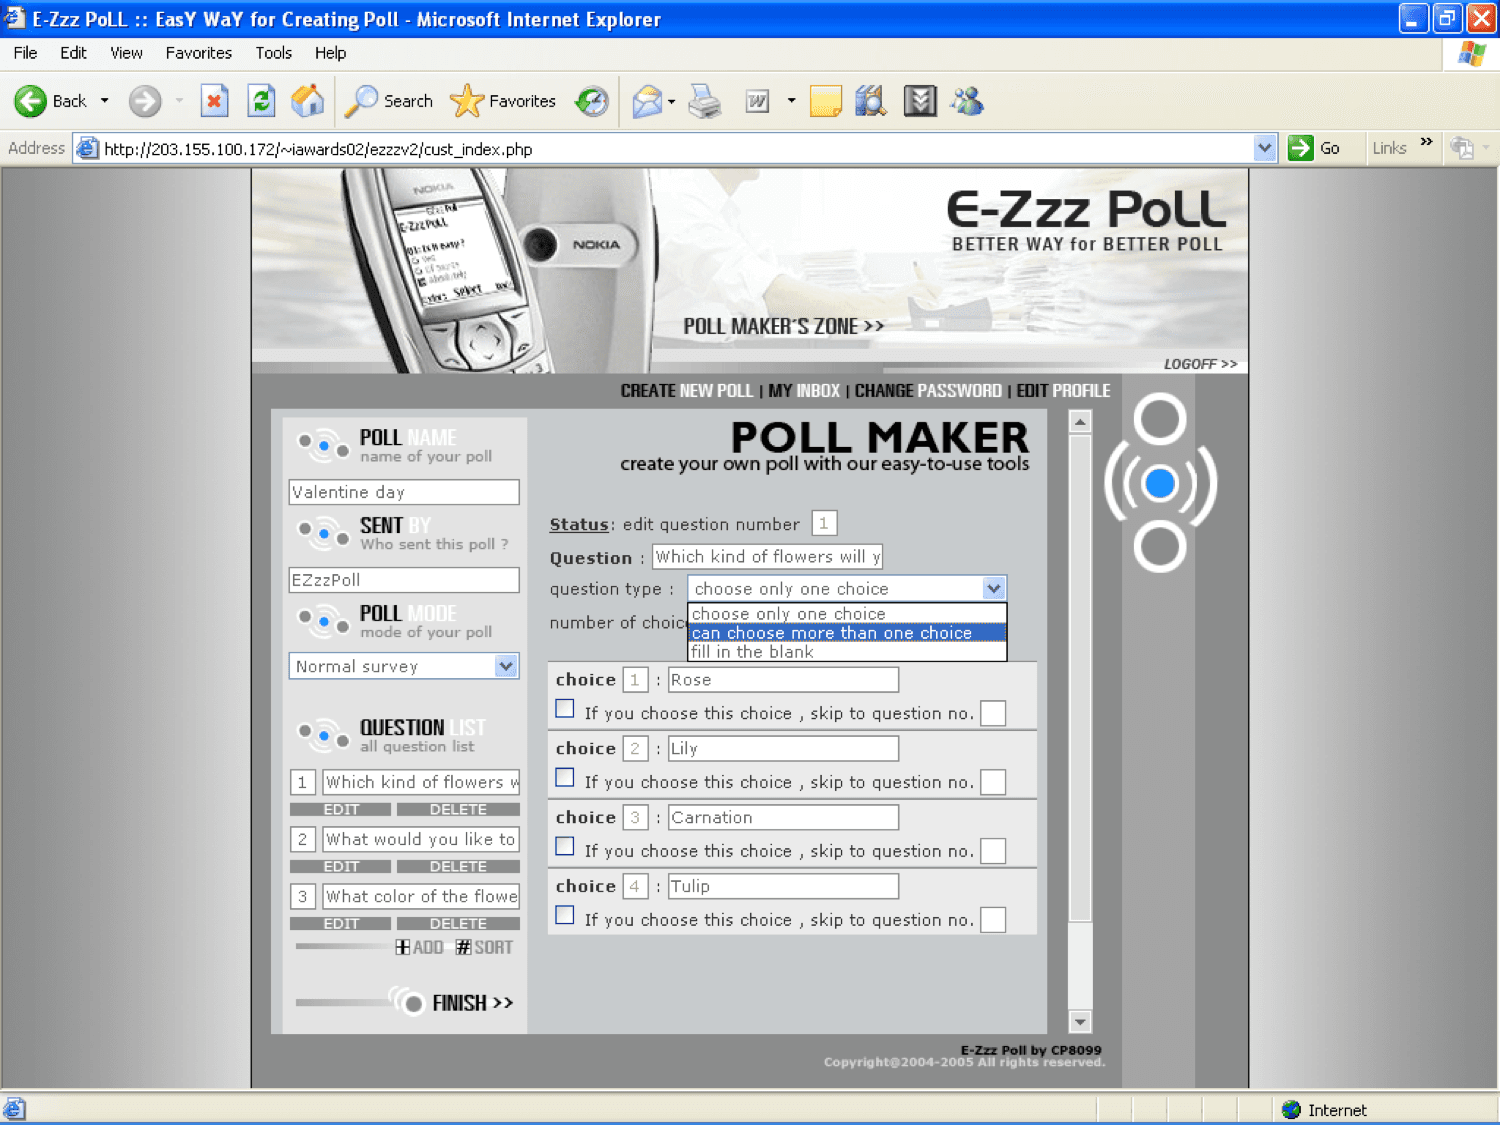This screenshot has width=1500, height=1125.
Task: Open the Normal survey poll mode dropdown
Action: (x=506, y=665)
